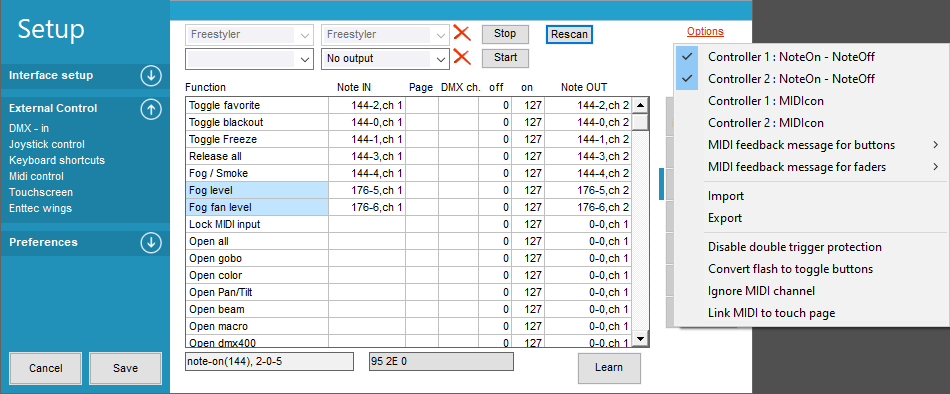Select the Fog fan level row
The image size is (950, 394).
coord(408,207)
